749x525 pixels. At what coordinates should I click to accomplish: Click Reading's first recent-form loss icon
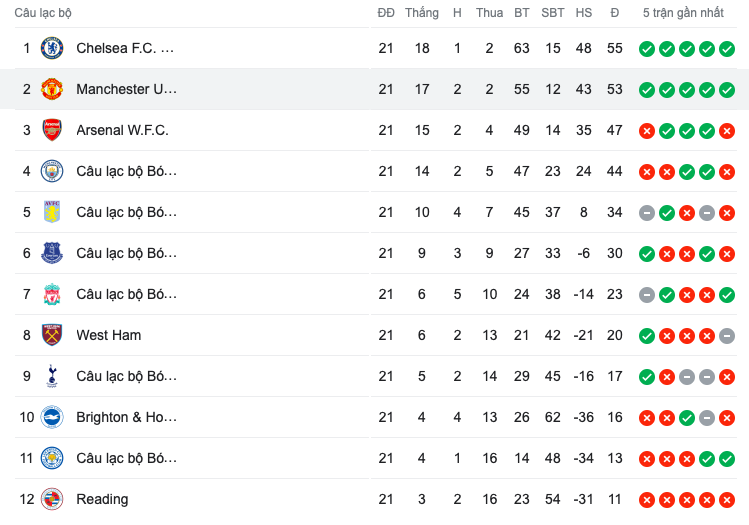click(647, 499)
